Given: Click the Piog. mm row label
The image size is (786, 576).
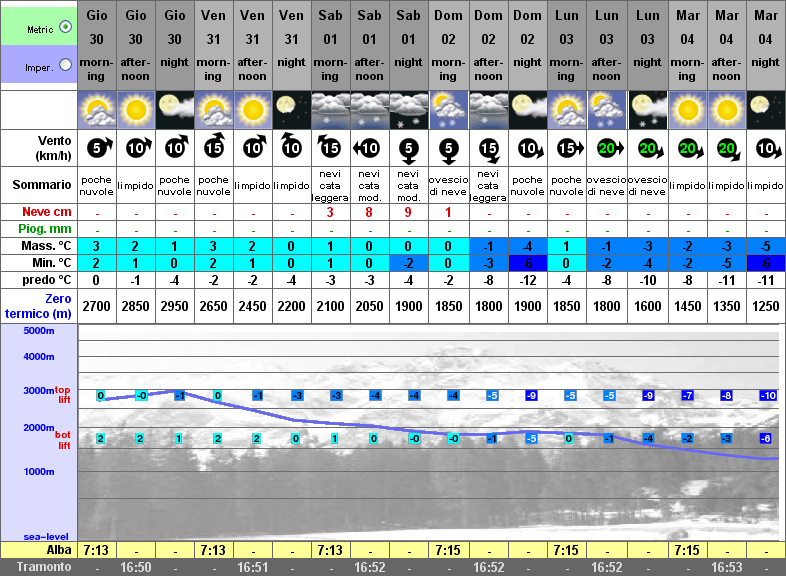Looking at the screenshot, I should [x=45, y=229].
